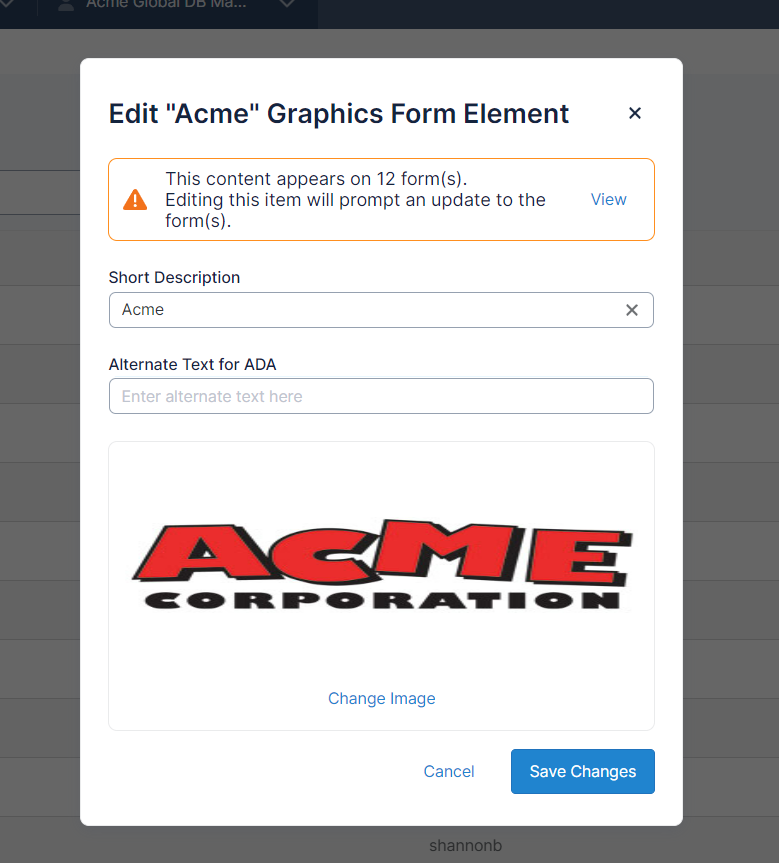779x863 pixels.
Task: Click the dialog title heading text
Action: pyautogui.click(x=338, y=114)
